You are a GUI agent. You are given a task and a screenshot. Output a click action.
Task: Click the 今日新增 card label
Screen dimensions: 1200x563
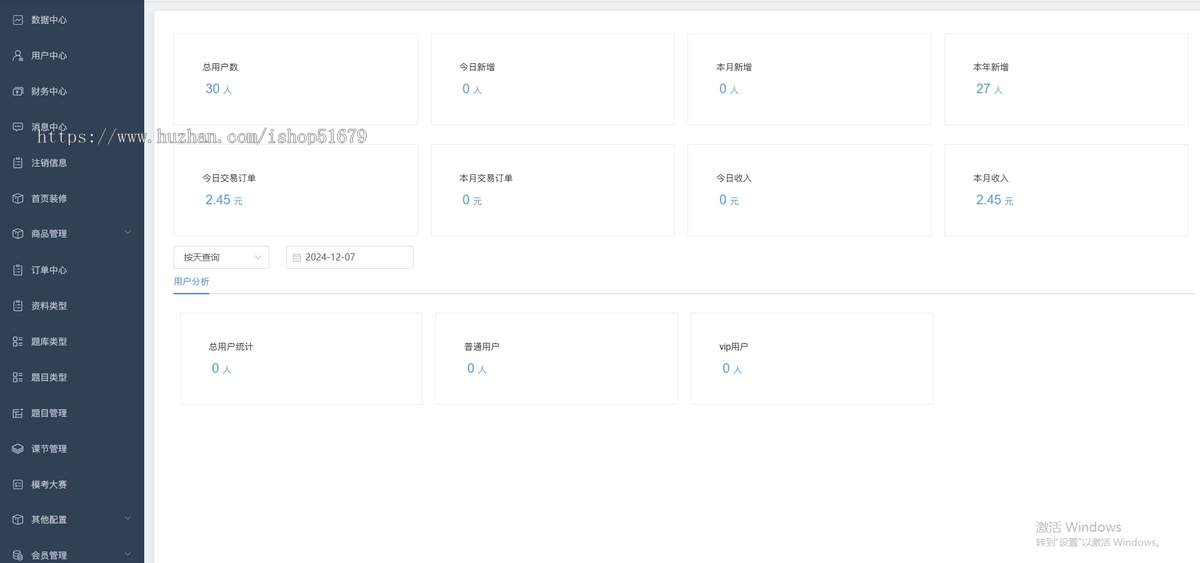coord(477,67)
